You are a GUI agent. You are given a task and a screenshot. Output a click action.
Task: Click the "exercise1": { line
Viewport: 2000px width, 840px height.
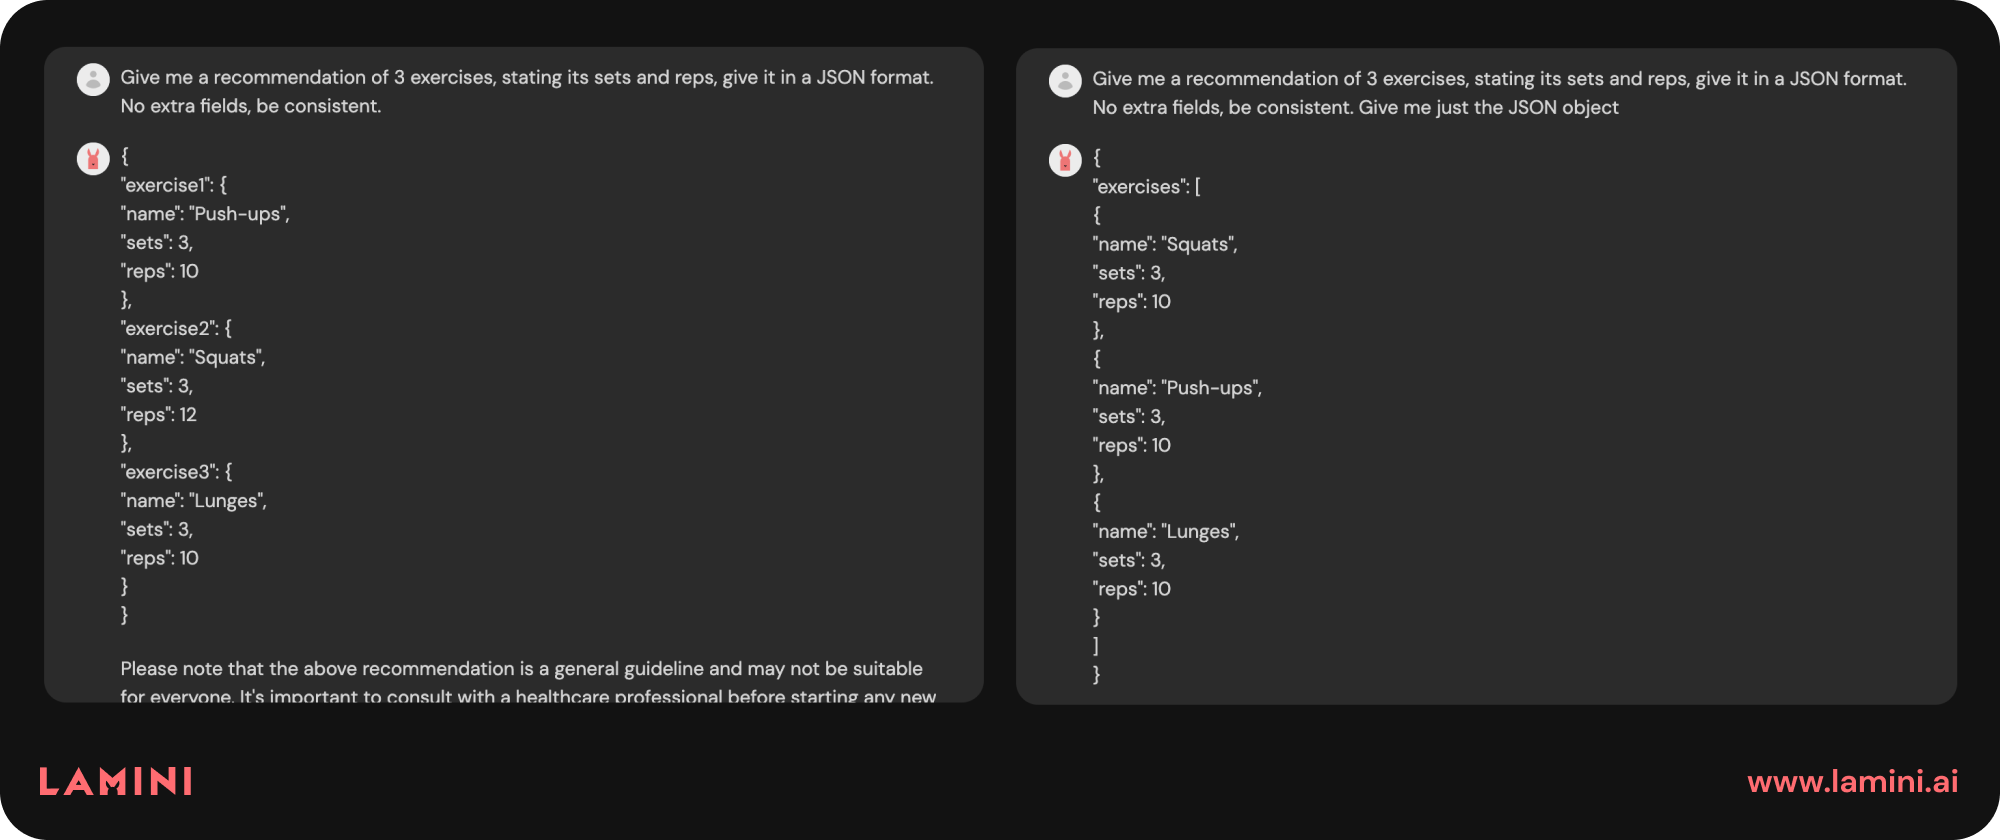tap(174, 185)
